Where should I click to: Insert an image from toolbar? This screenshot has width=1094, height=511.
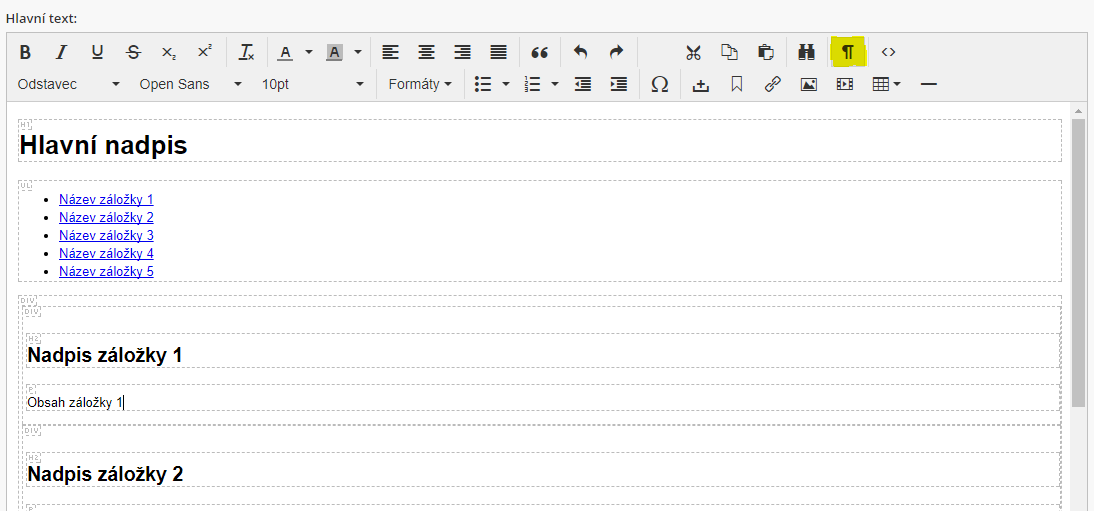click(809, 85)
